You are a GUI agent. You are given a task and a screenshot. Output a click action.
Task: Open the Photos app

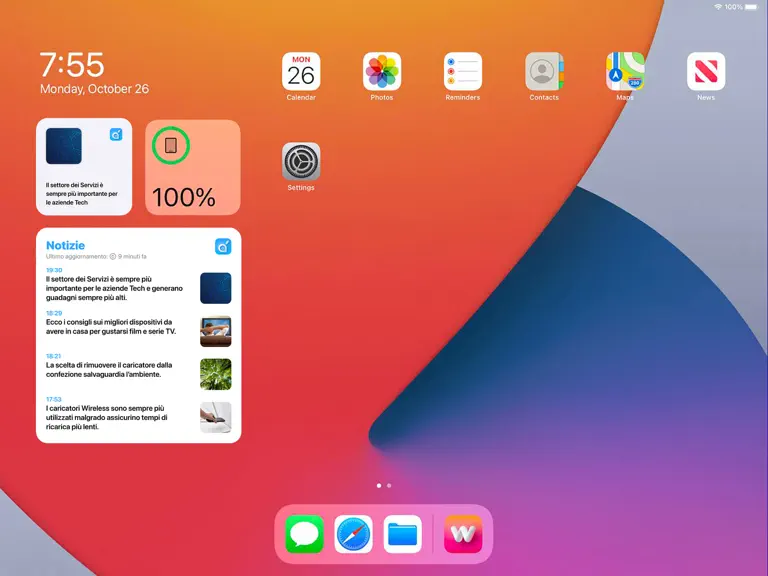click(x=382, y=72)
